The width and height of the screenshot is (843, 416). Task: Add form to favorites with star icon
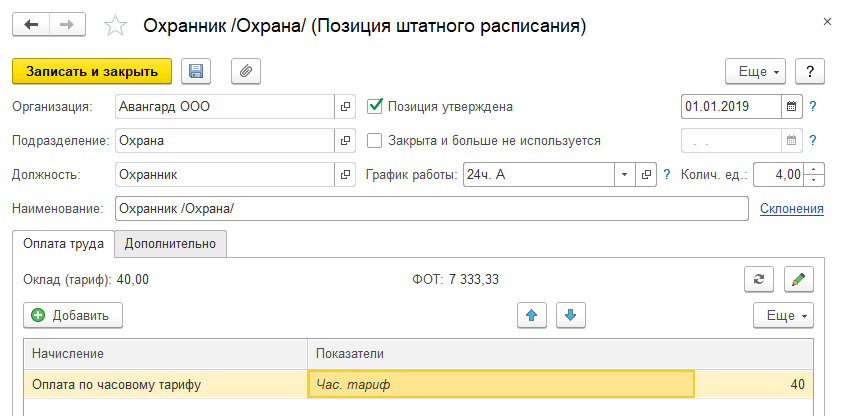116,26
